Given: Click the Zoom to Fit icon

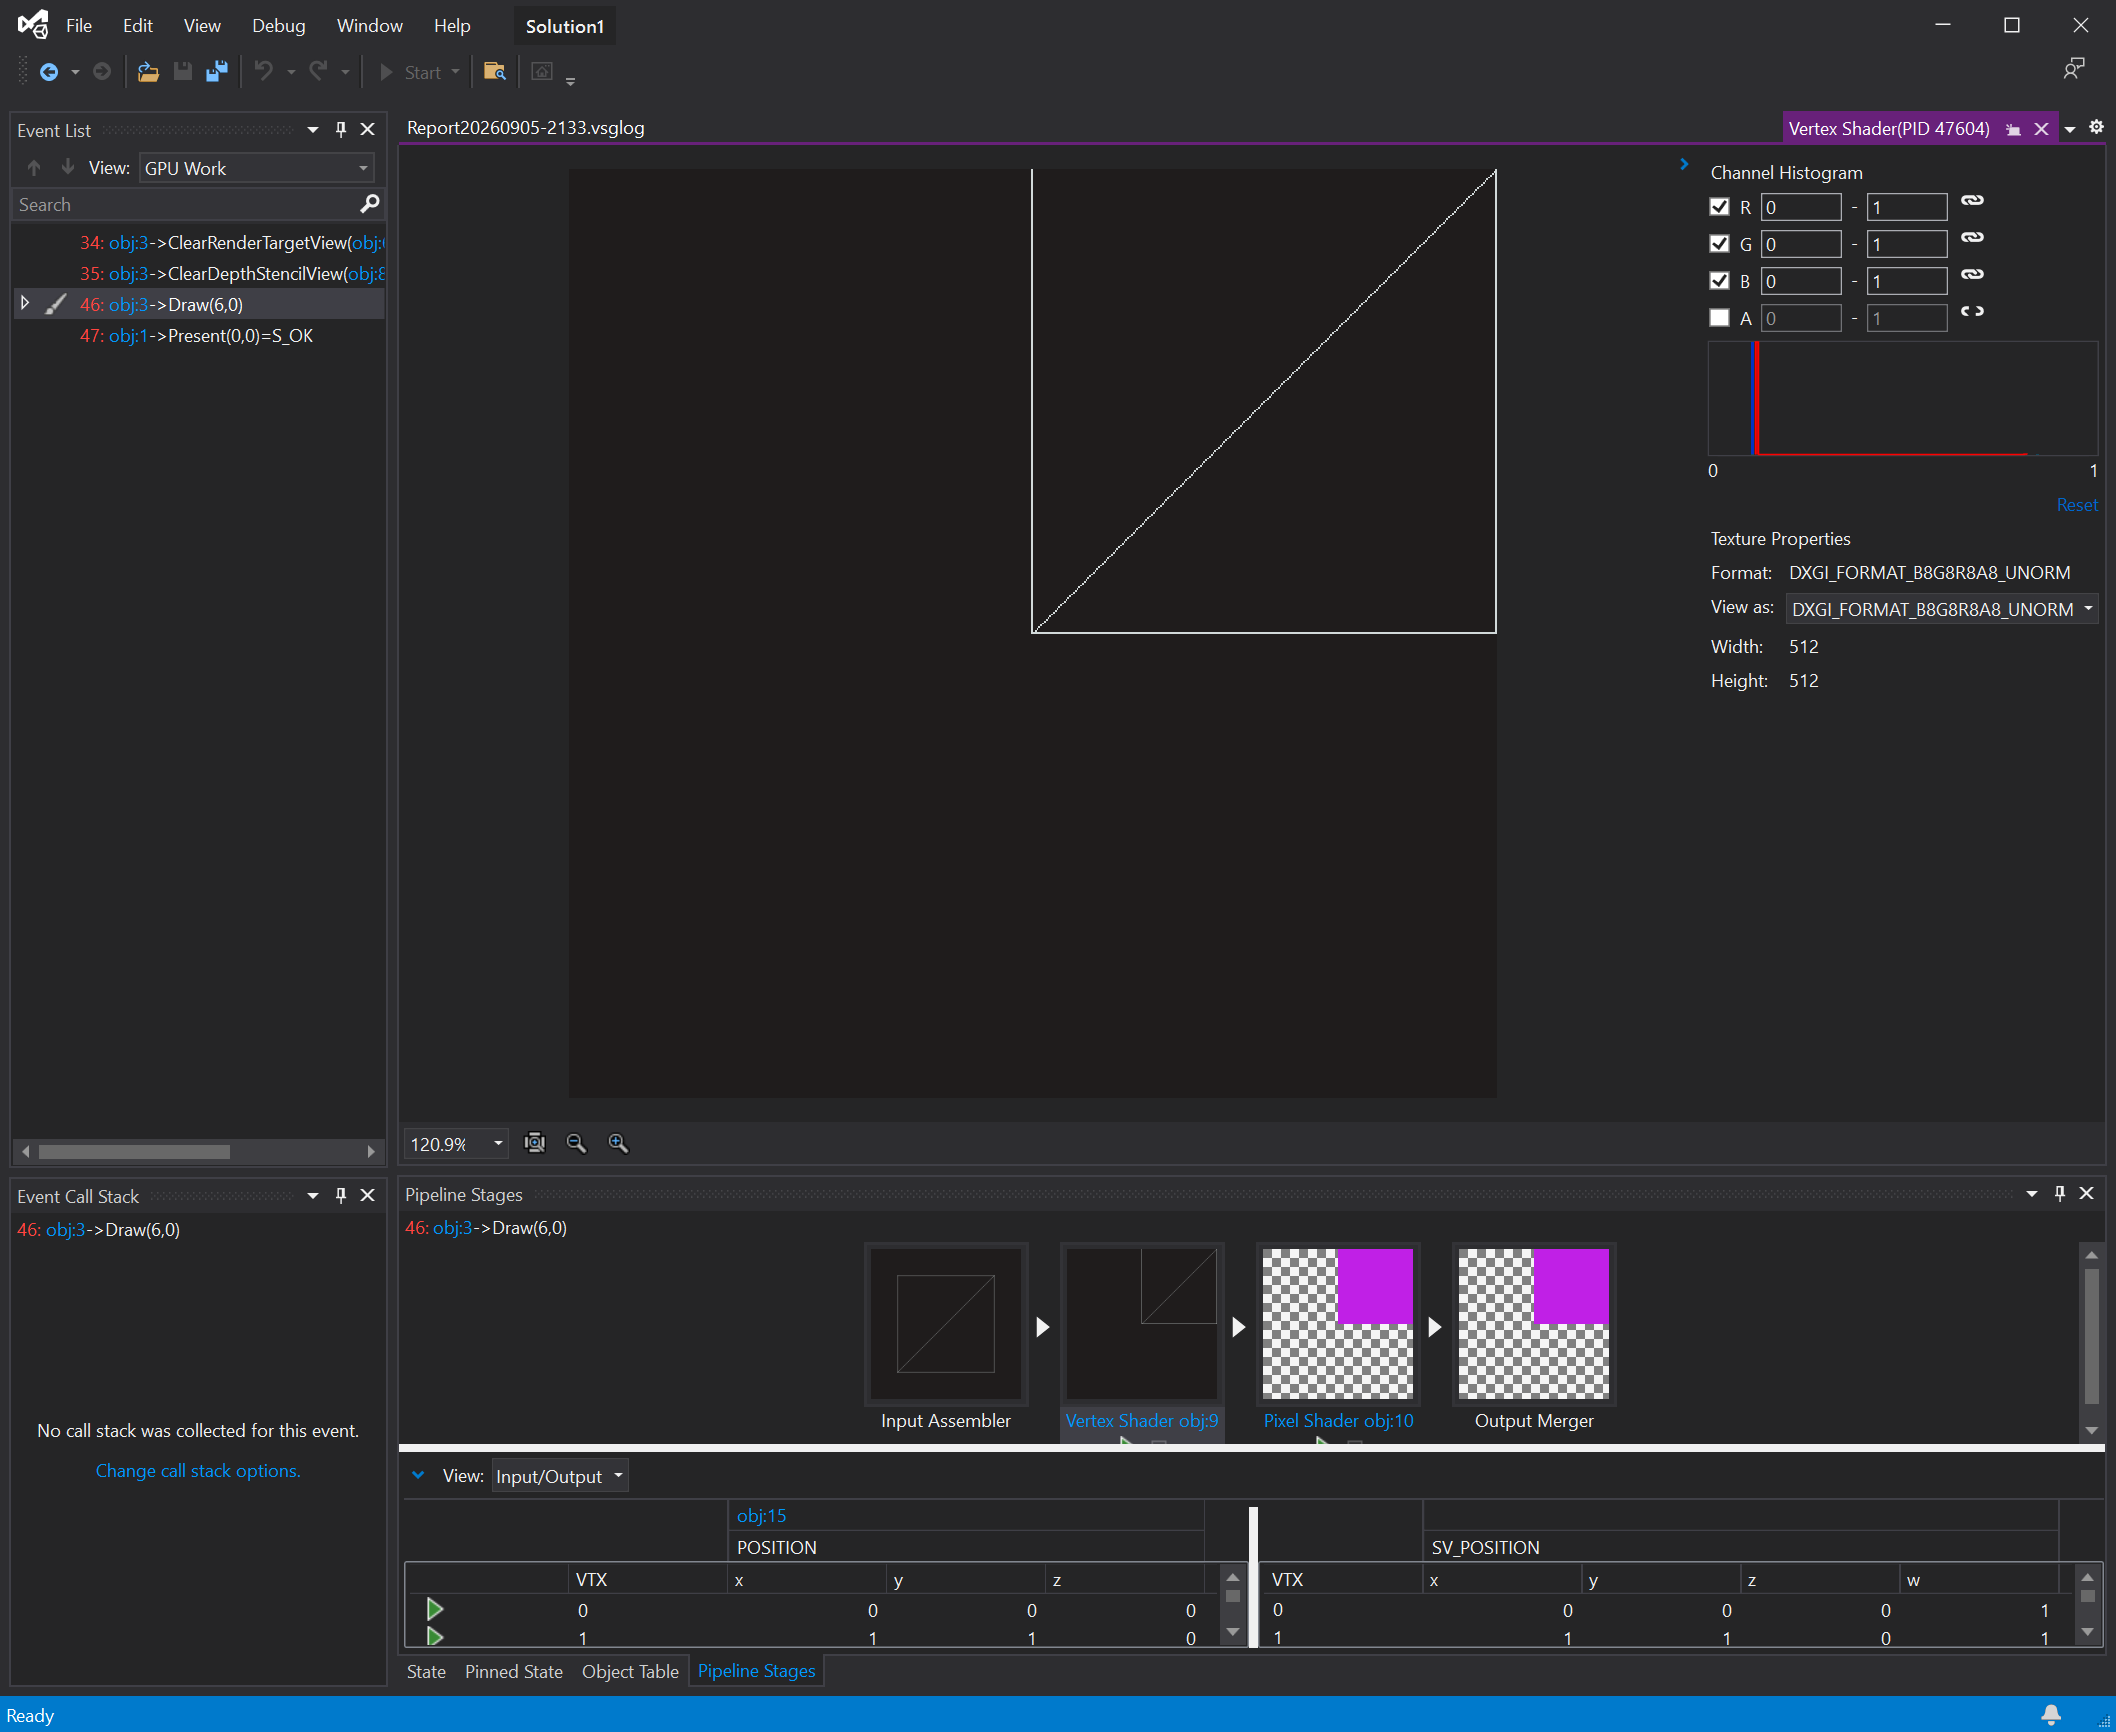Looking at the screenshot, I should [535, 1143].
